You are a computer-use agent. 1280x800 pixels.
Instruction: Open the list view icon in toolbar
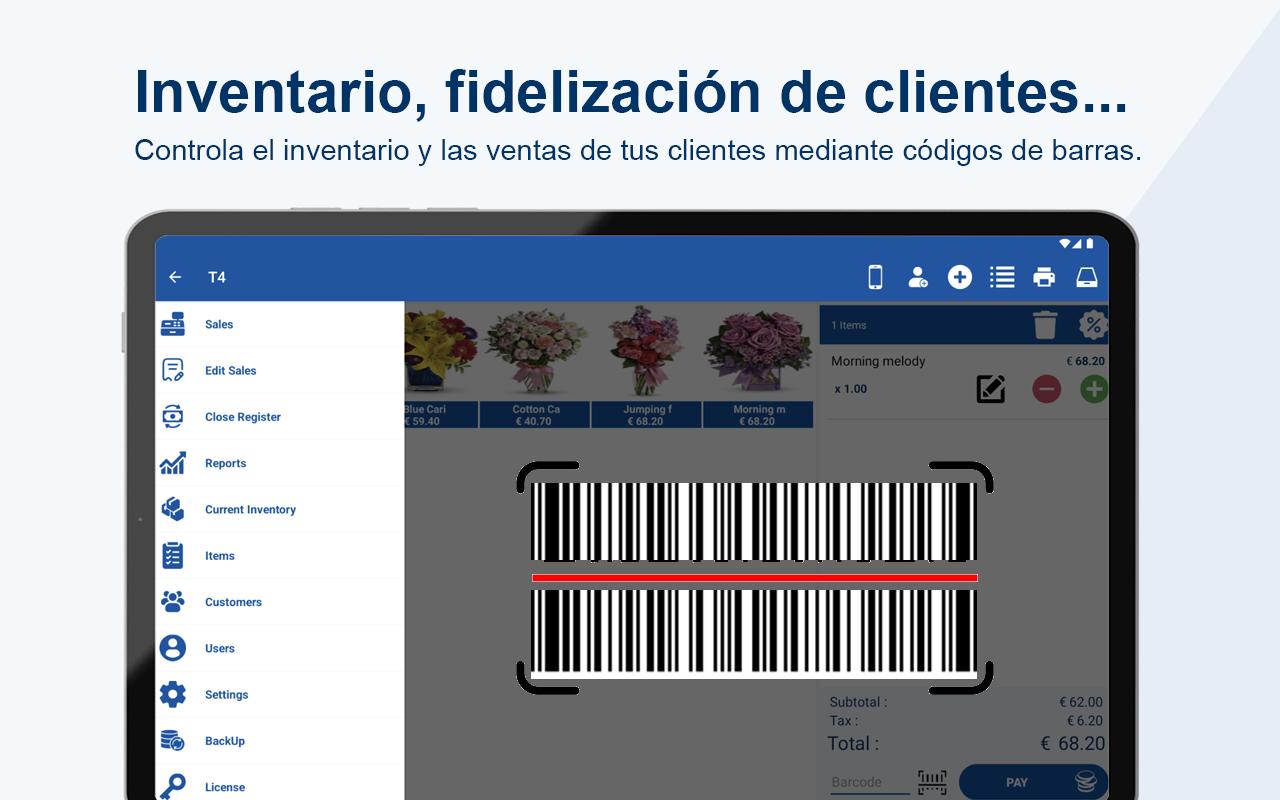1002,277
